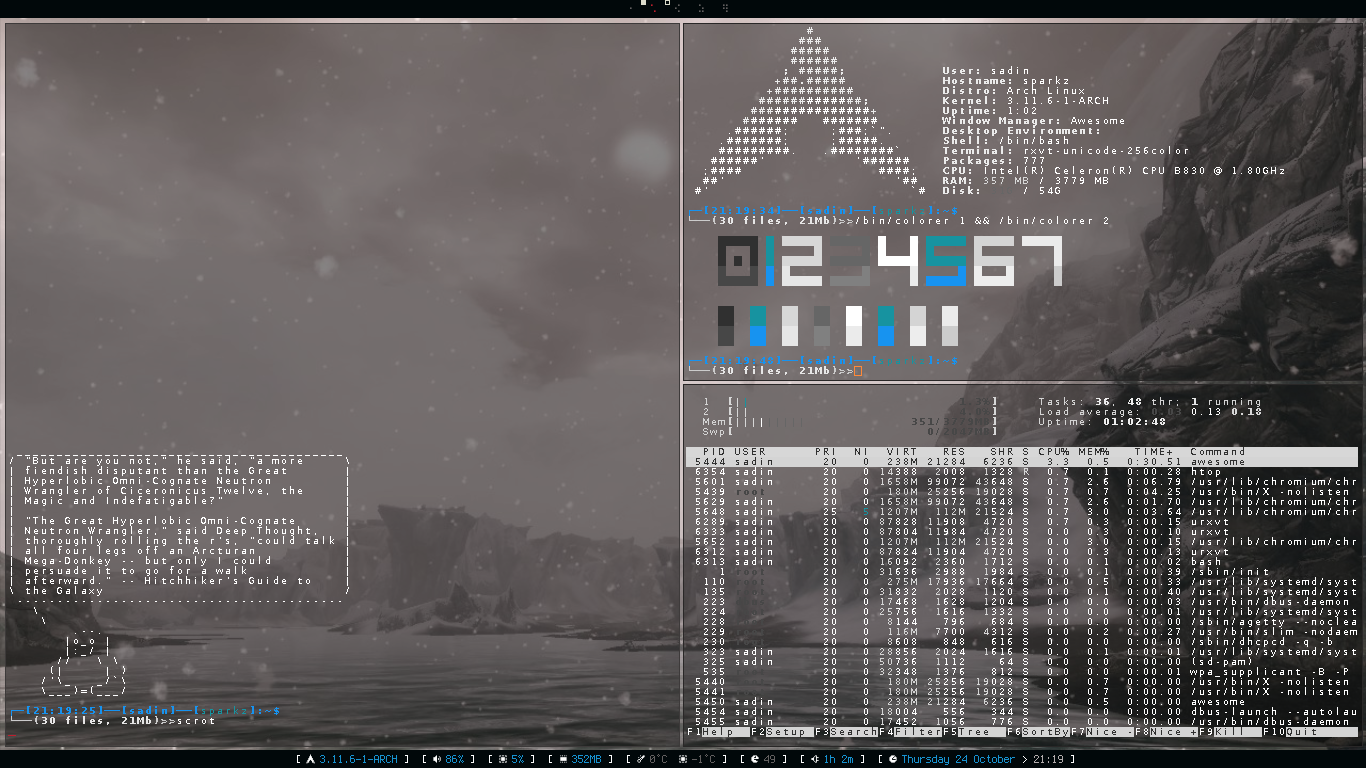Select process row /sbin/init
1366x768 pixels.
(x=1022, y=571)
